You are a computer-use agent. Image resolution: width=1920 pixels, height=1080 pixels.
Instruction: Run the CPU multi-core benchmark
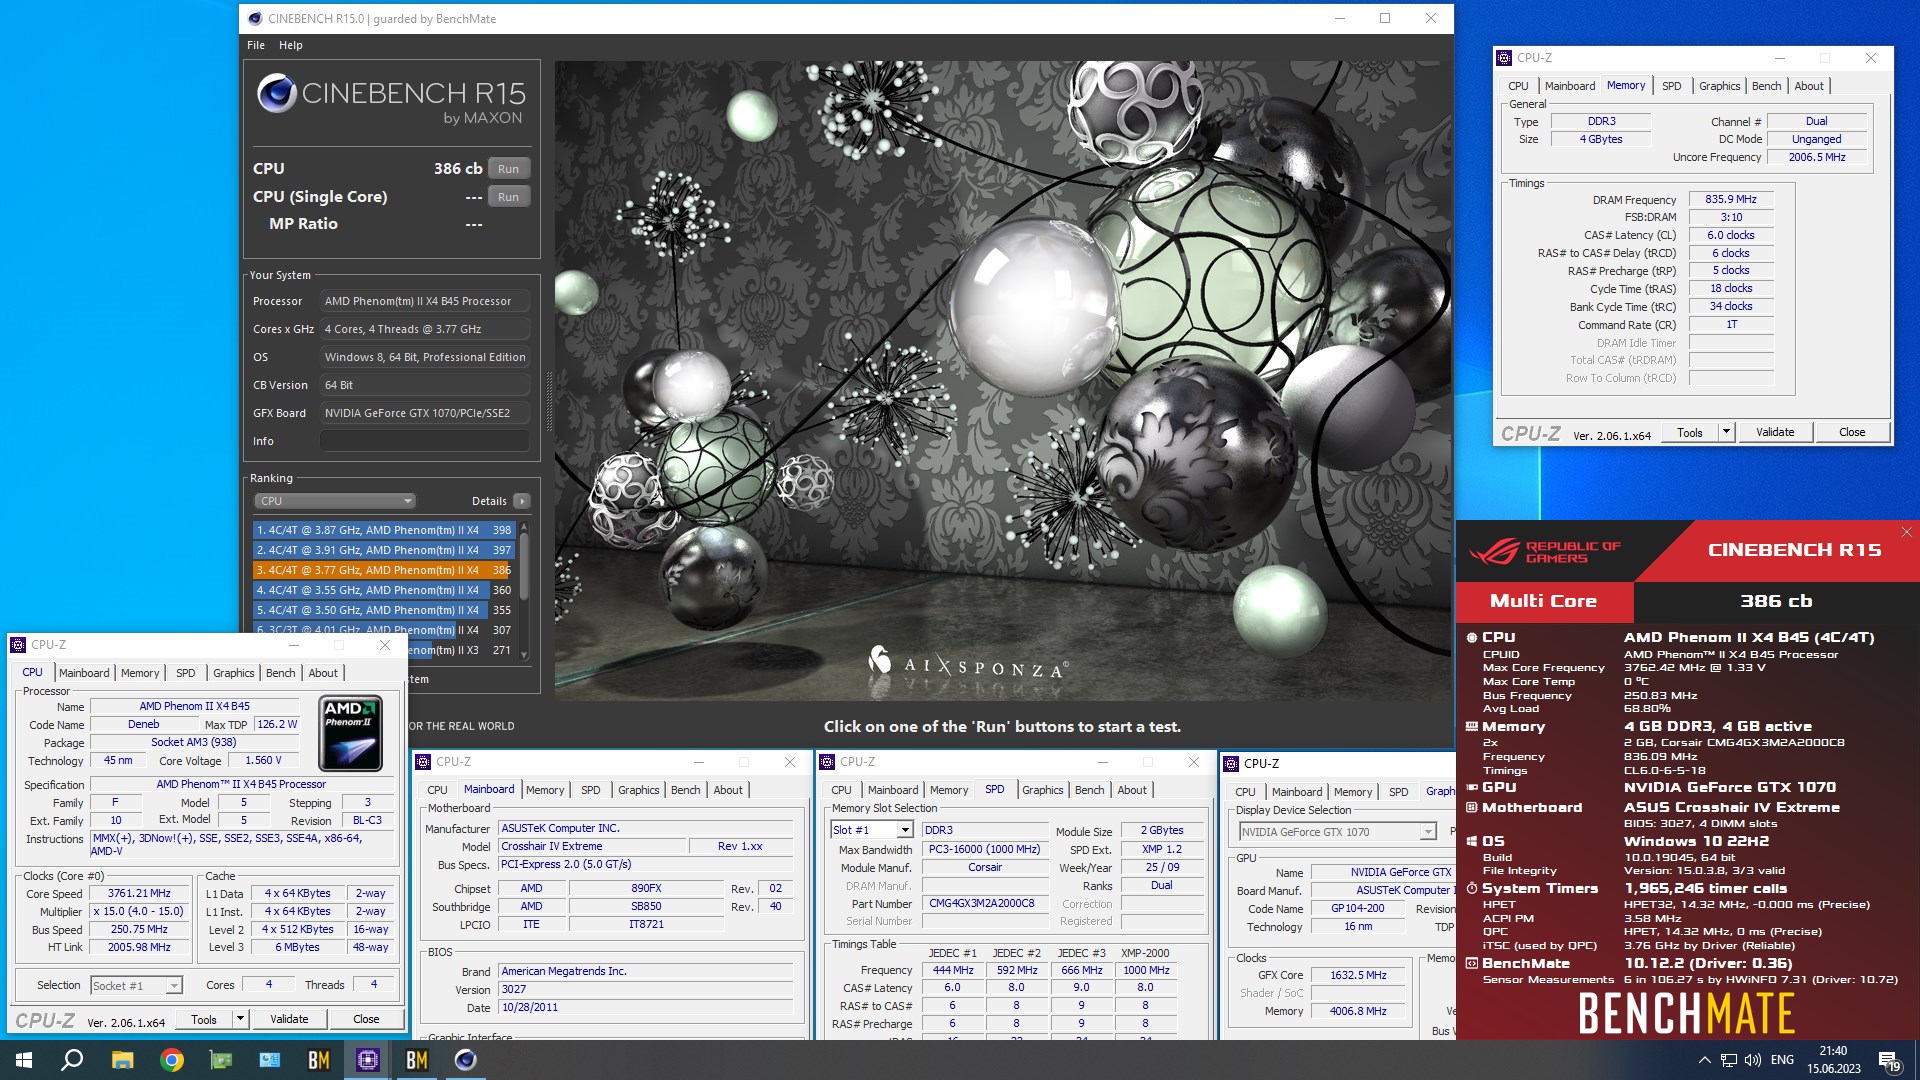click(x=509, y=169)
